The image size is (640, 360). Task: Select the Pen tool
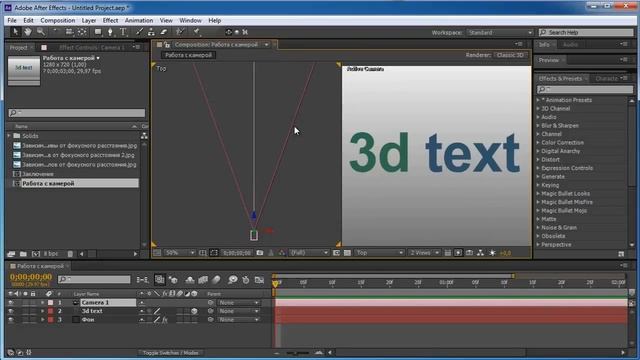click(x=110, y=32)
